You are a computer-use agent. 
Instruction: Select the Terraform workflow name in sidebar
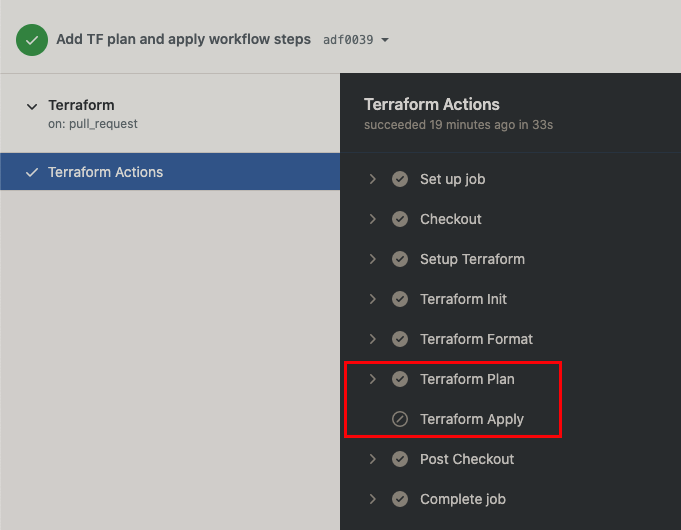pyautogui.click(x=81, y=105)
